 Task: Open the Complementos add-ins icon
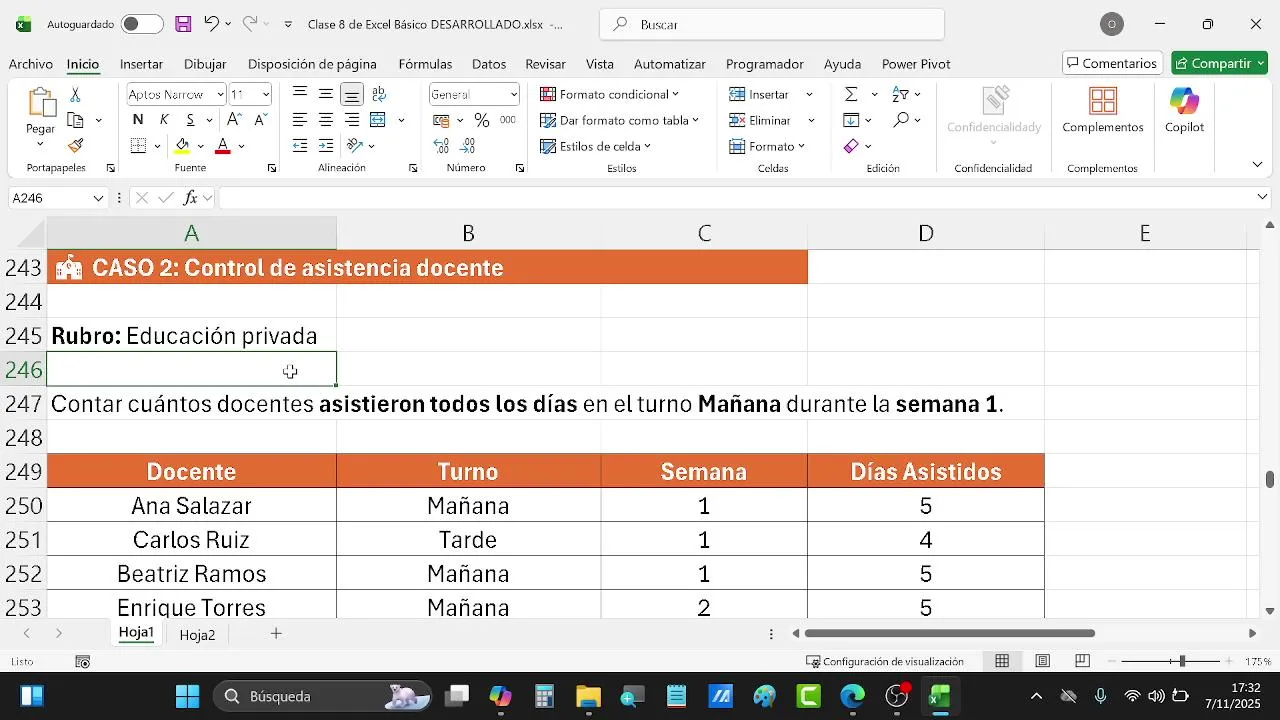pos(1103,102)
